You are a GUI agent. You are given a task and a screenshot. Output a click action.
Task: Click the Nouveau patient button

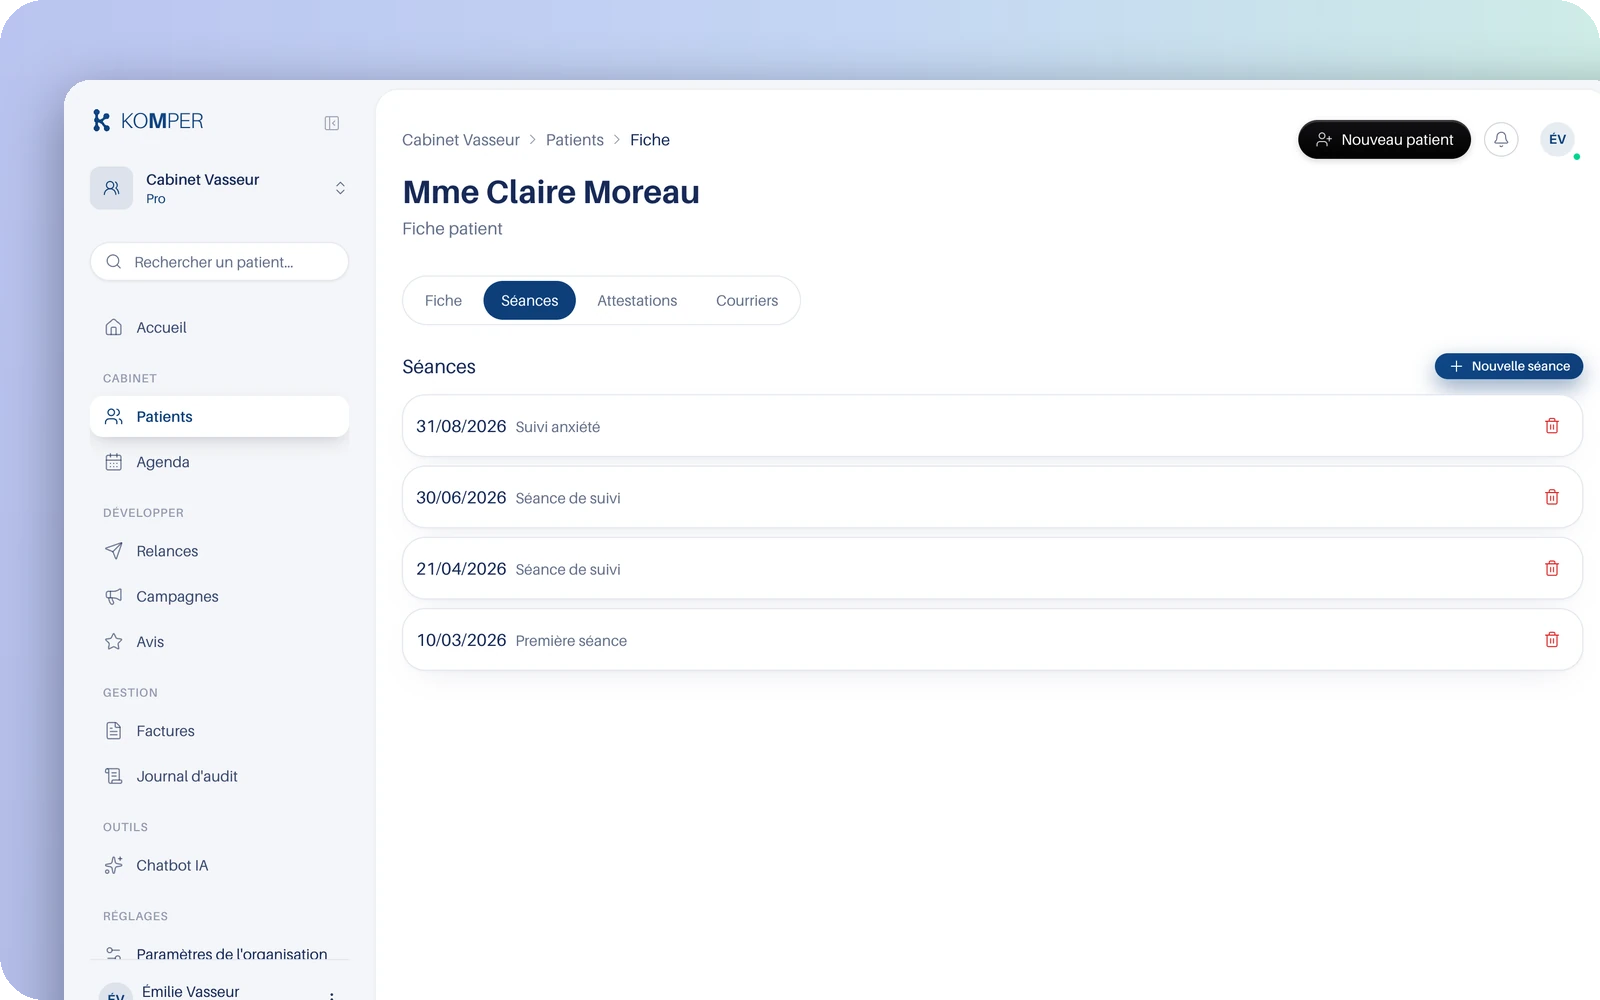coord(1384,140)
